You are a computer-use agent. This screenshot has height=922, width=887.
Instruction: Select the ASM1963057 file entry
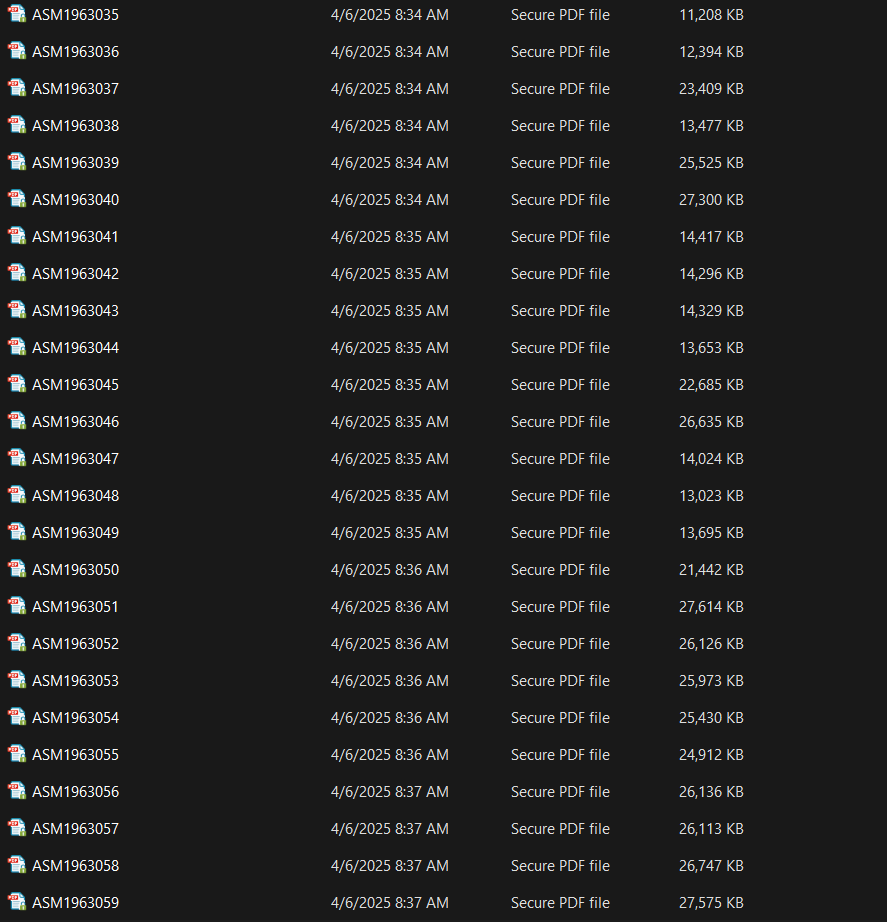click(x=75, y=829)
